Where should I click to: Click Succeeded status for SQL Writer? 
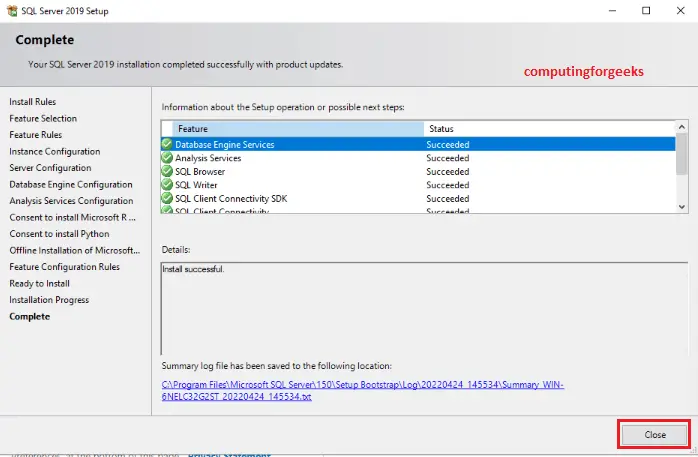[x=448, y=185]
